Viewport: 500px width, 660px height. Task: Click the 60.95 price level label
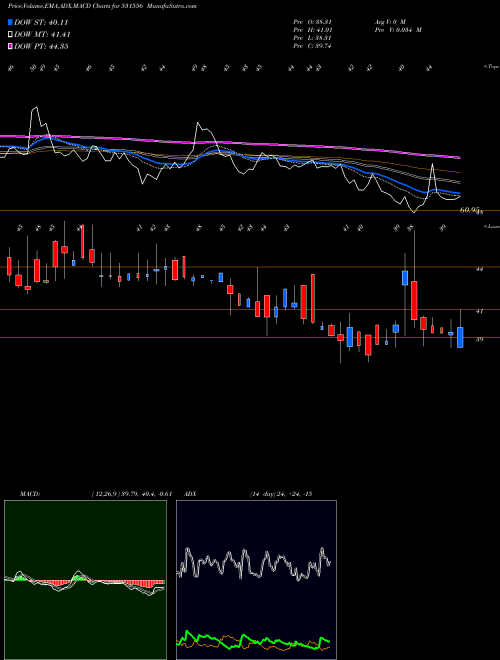[x=470, y=210]
